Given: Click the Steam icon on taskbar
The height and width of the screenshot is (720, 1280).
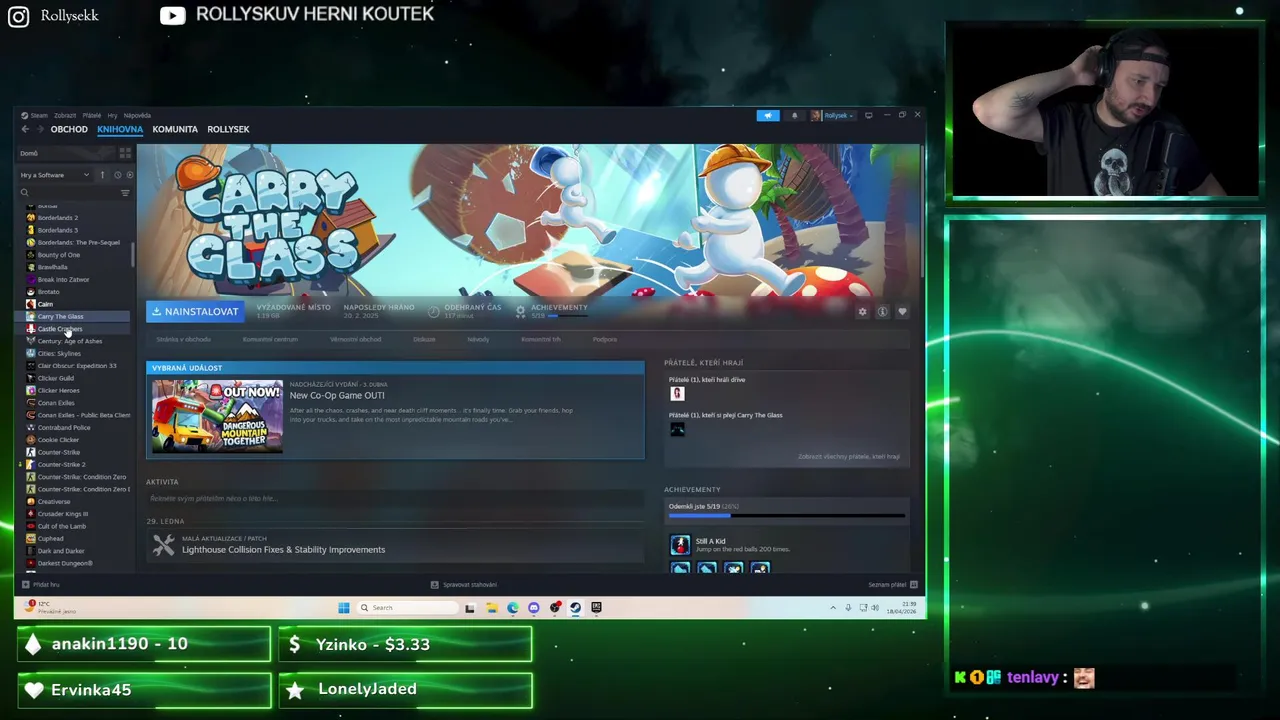Looking at the screenshot, I should click(x=575, y=607).
